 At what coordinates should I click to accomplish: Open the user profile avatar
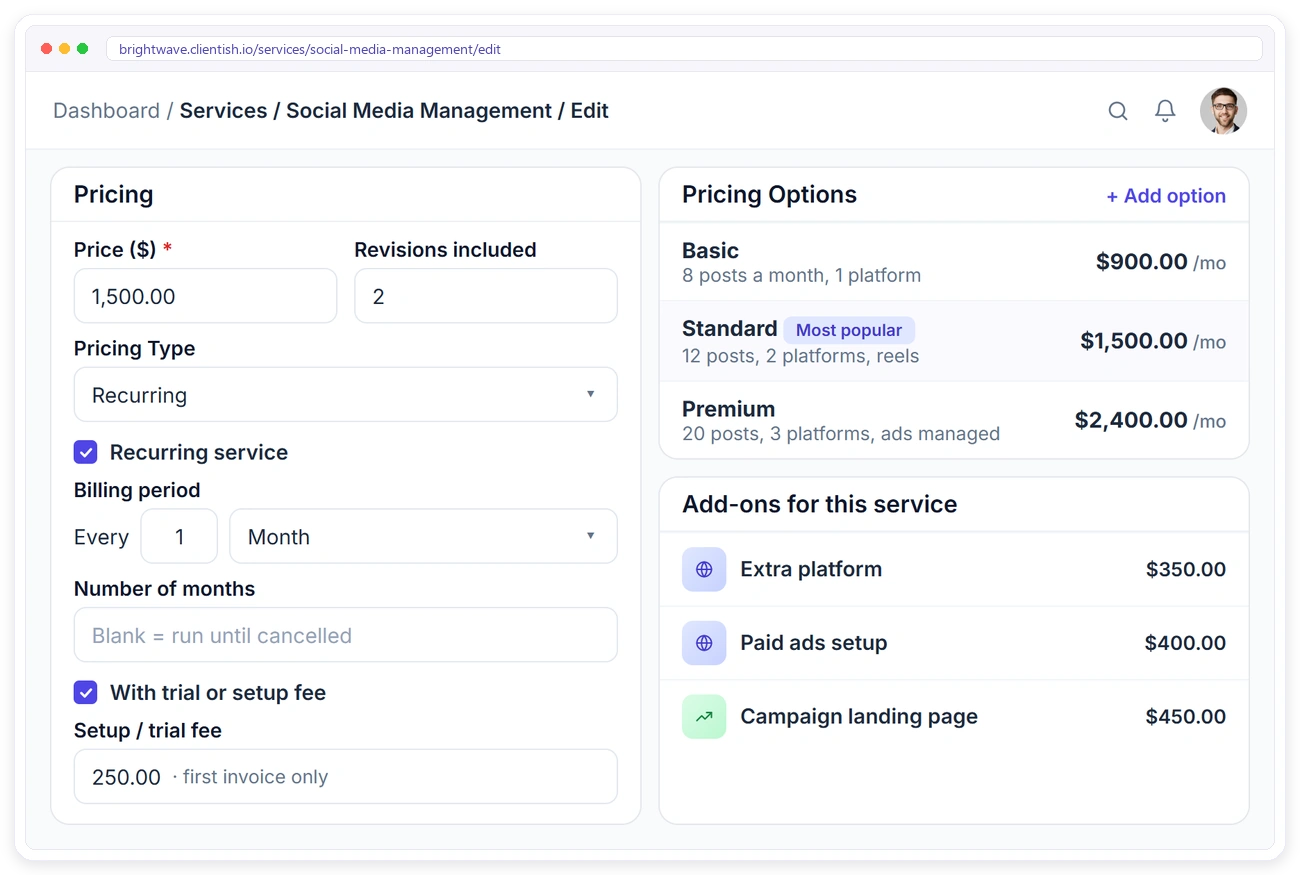(1223, 111)
